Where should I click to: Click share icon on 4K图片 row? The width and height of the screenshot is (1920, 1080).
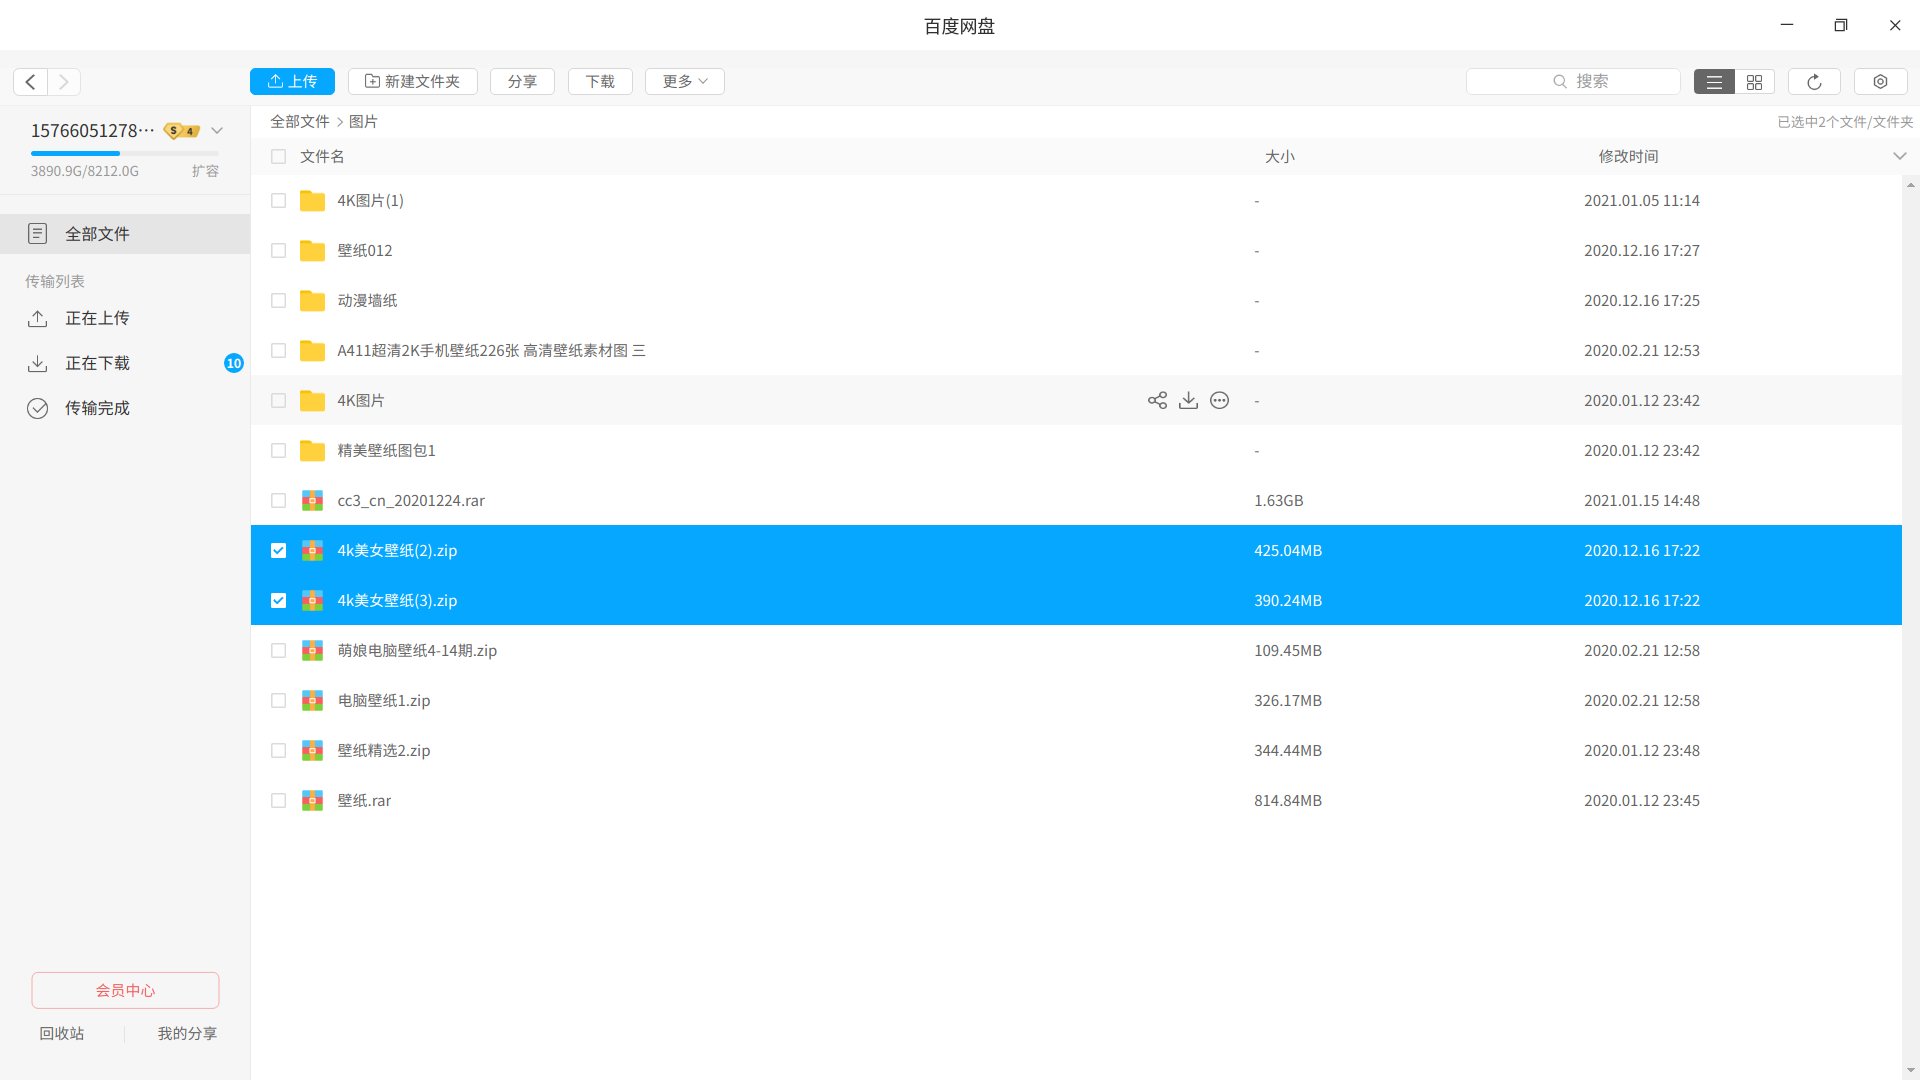1157,400
